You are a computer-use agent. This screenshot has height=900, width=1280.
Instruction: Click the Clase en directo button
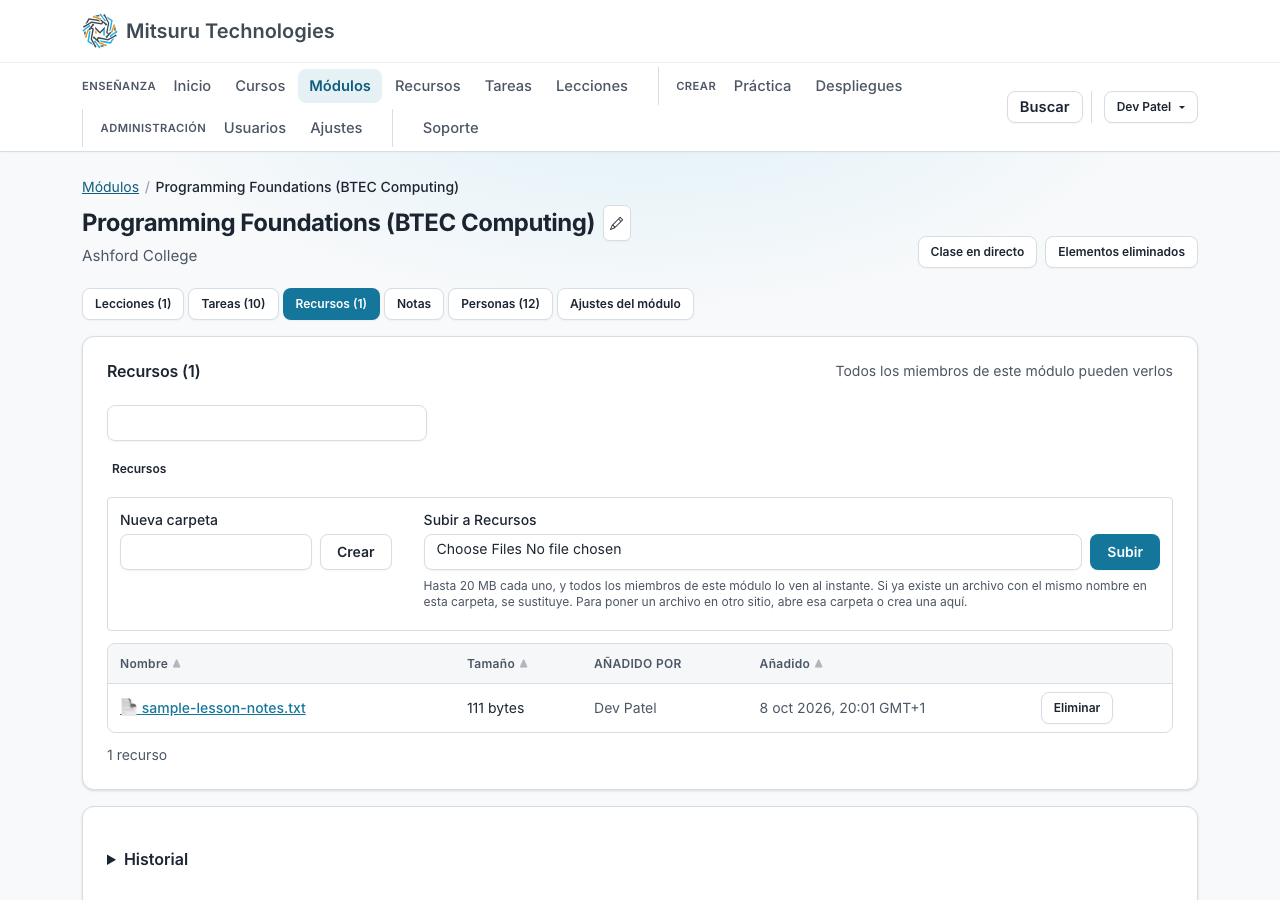tap(977, 252)
